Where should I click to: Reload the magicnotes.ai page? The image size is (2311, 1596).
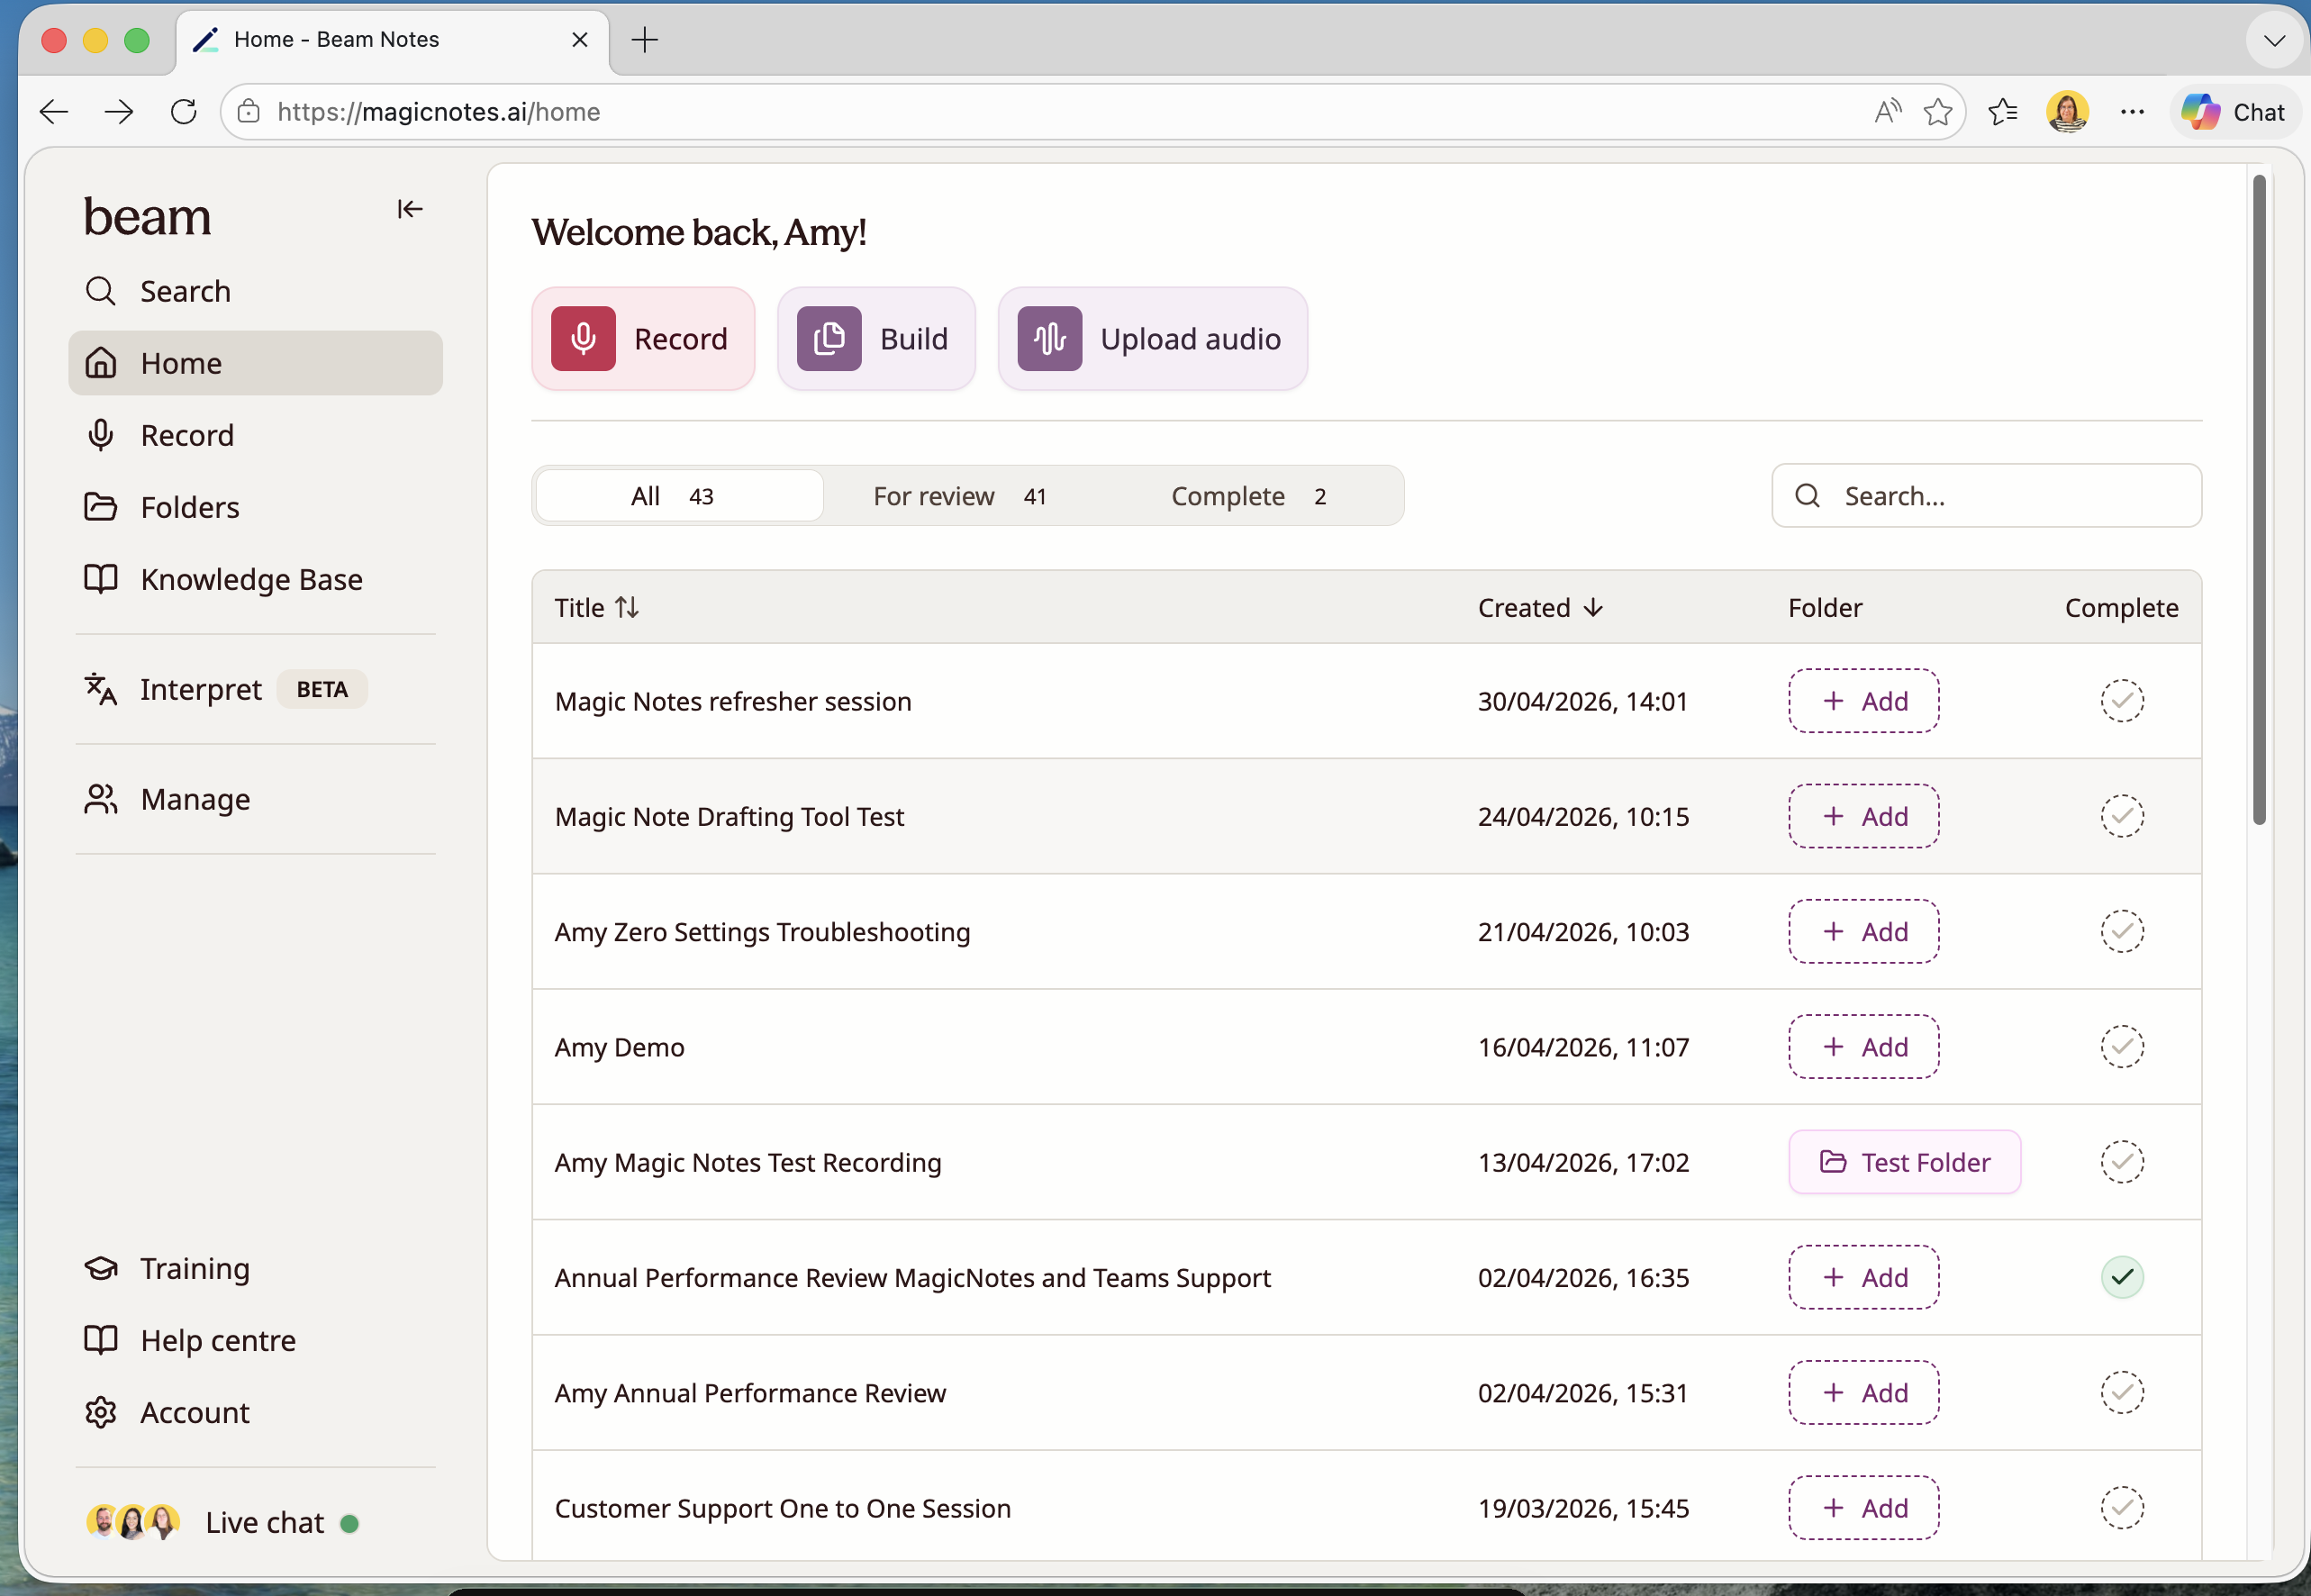(184, 112)
